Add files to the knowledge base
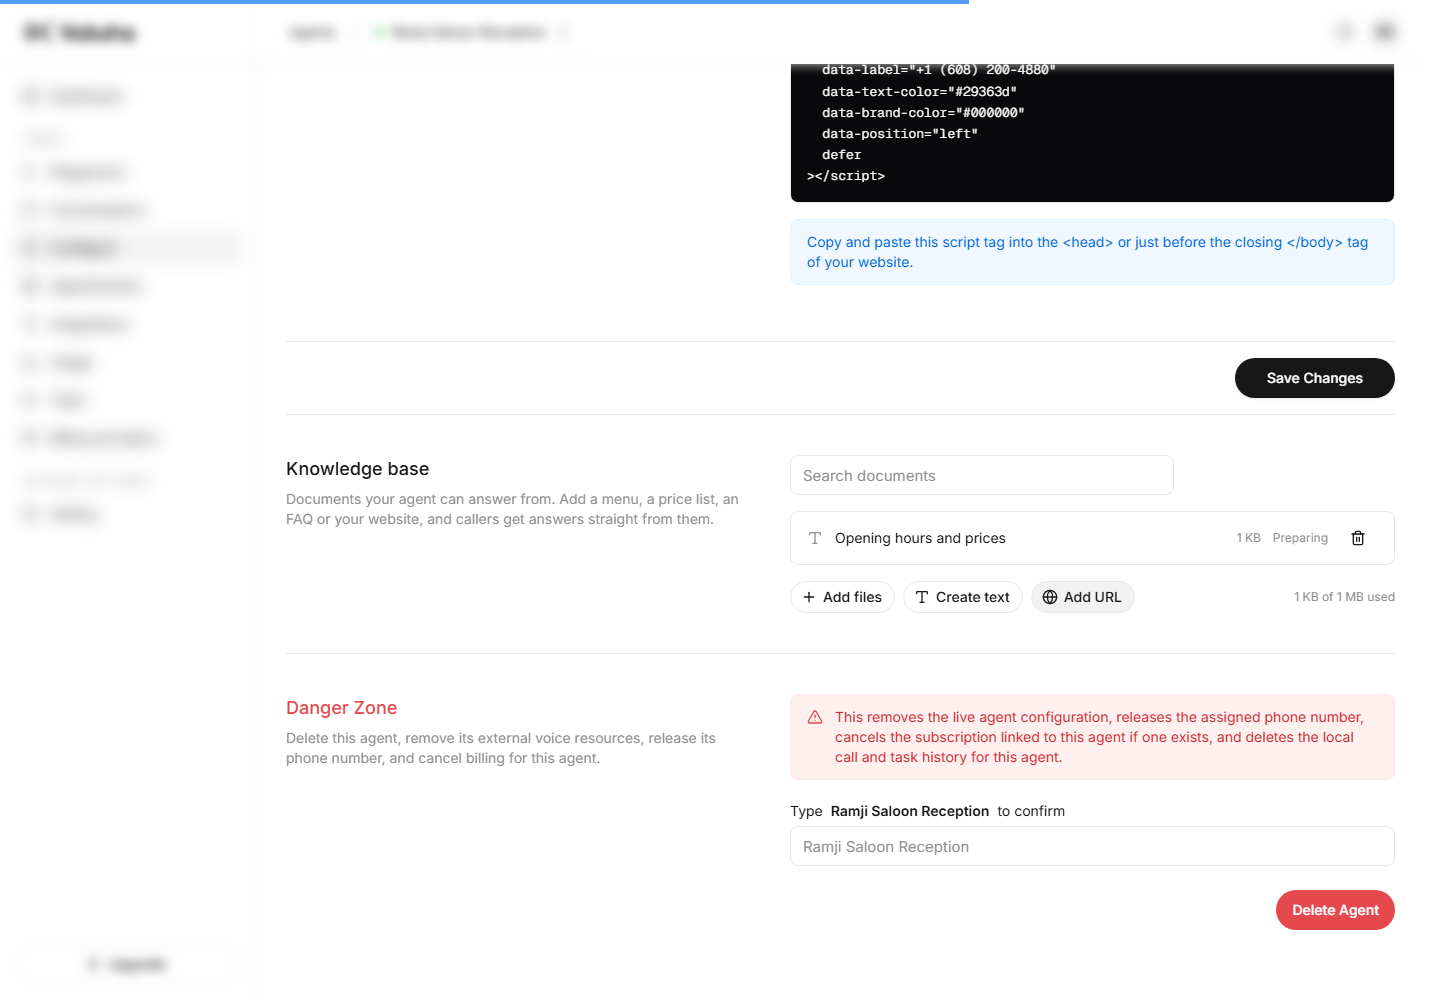The image size is (1440, 1000). 842,597
